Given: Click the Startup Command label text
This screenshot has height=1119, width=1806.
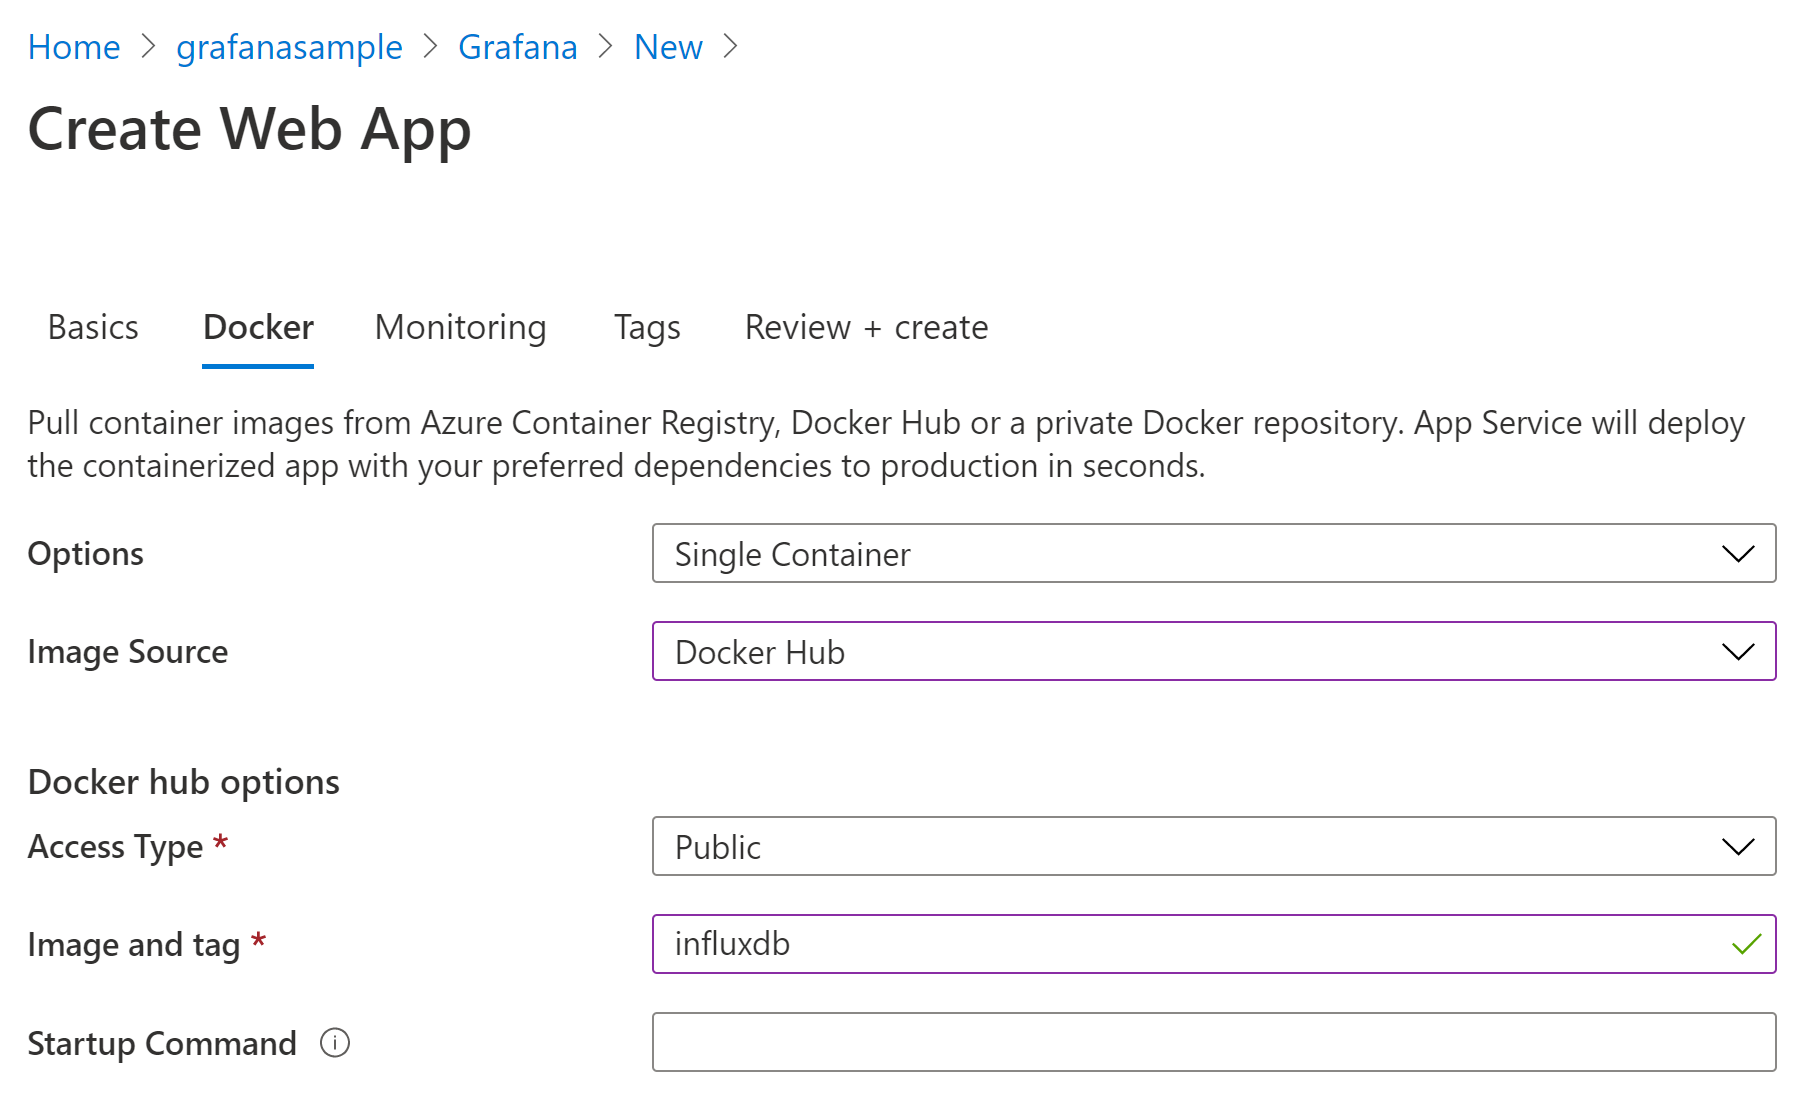Looking at the screenshot, I should point(162,1044).
